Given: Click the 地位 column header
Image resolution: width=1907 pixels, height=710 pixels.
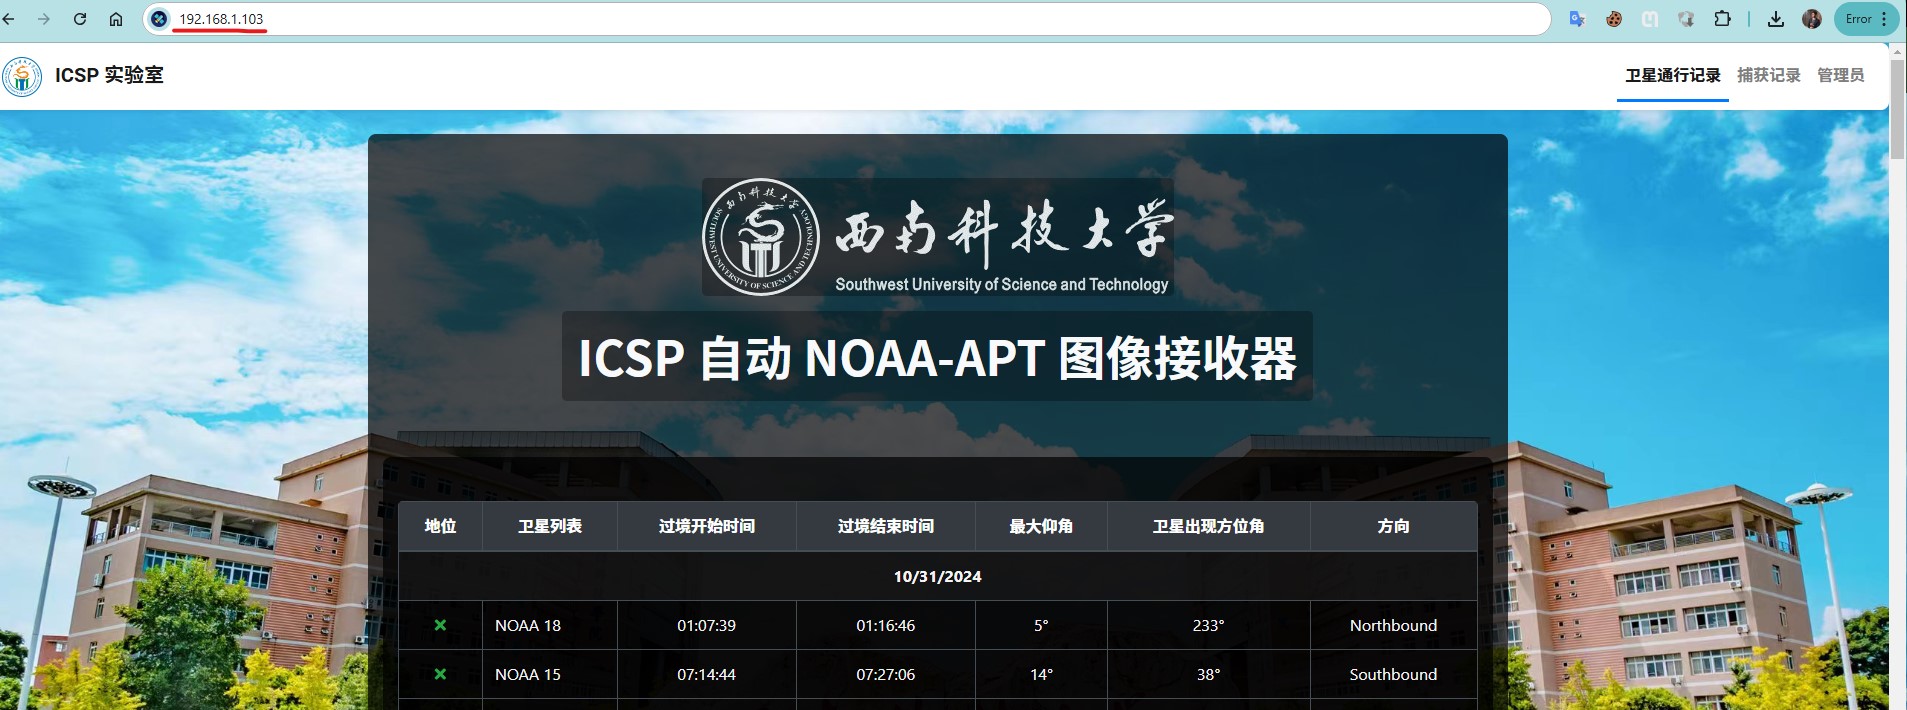Looking at the screenshot, I should (x=440, y=526).
